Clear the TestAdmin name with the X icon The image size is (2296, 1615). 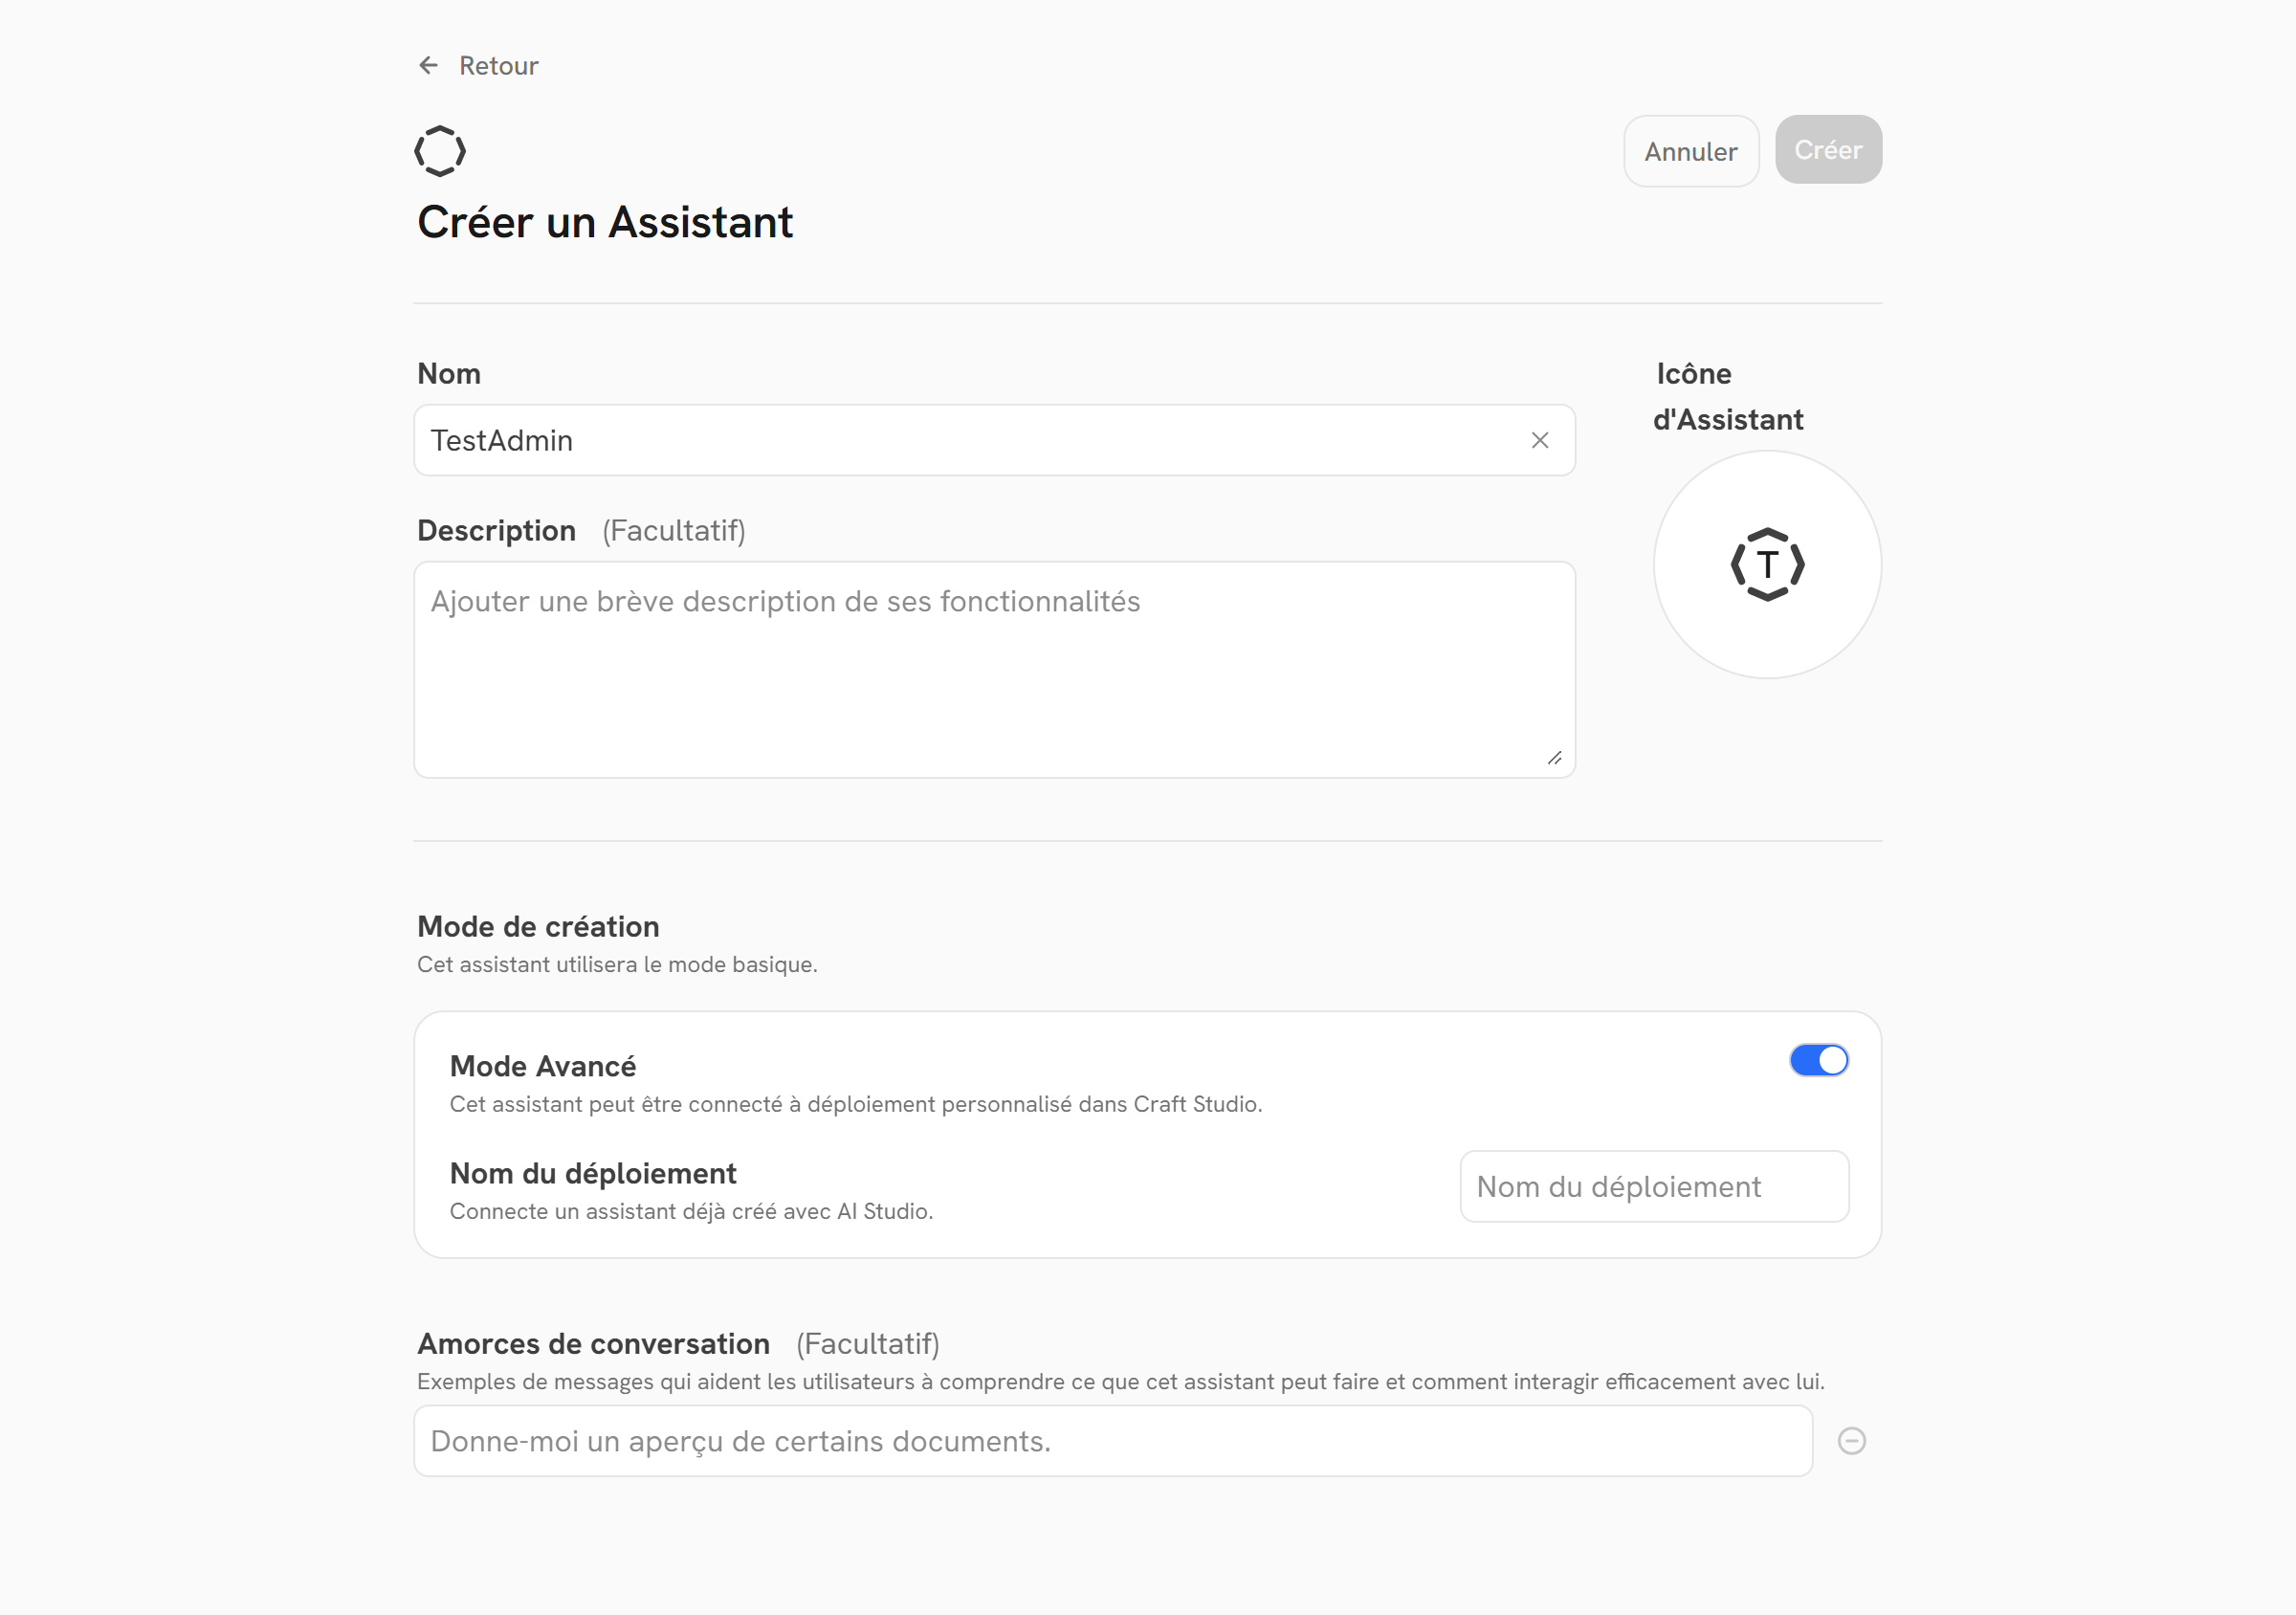coord(1538,440)
